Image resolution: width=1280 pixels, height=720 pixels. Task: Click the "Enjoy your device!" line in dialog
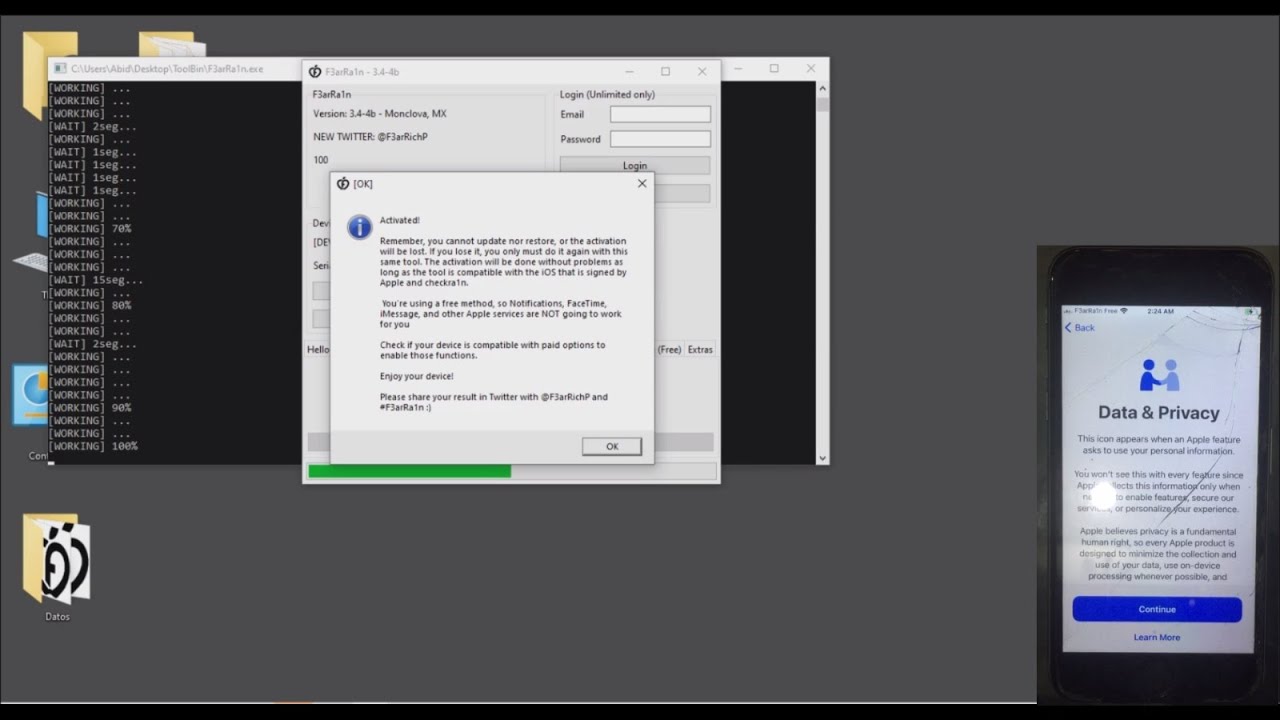pyautogui.click(x=417, y=376)
